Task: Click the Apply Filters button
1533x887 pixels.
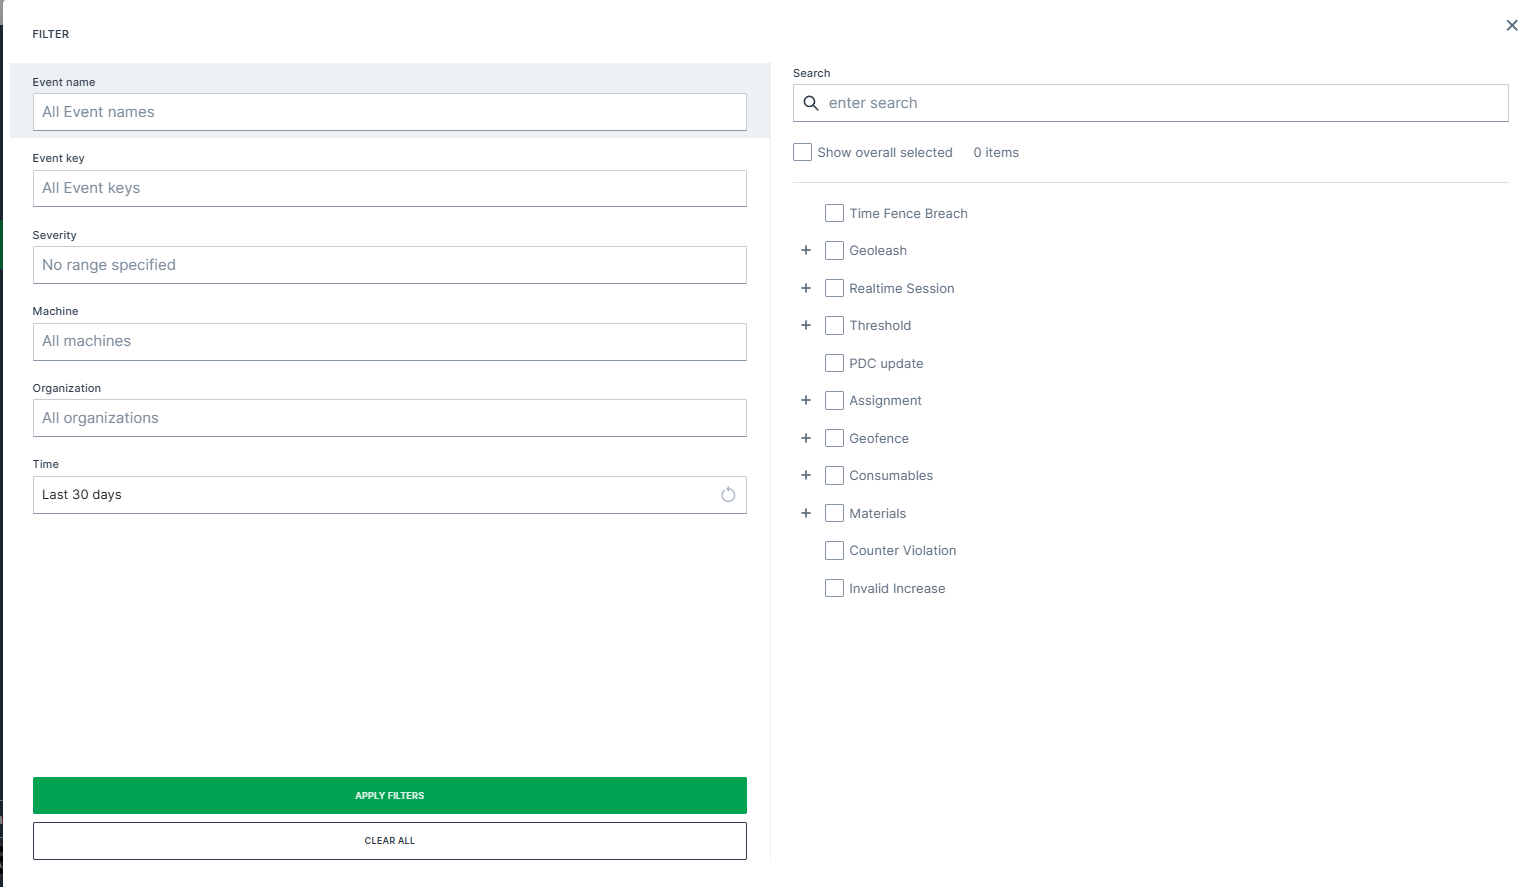Action: [x=389, y=795]
